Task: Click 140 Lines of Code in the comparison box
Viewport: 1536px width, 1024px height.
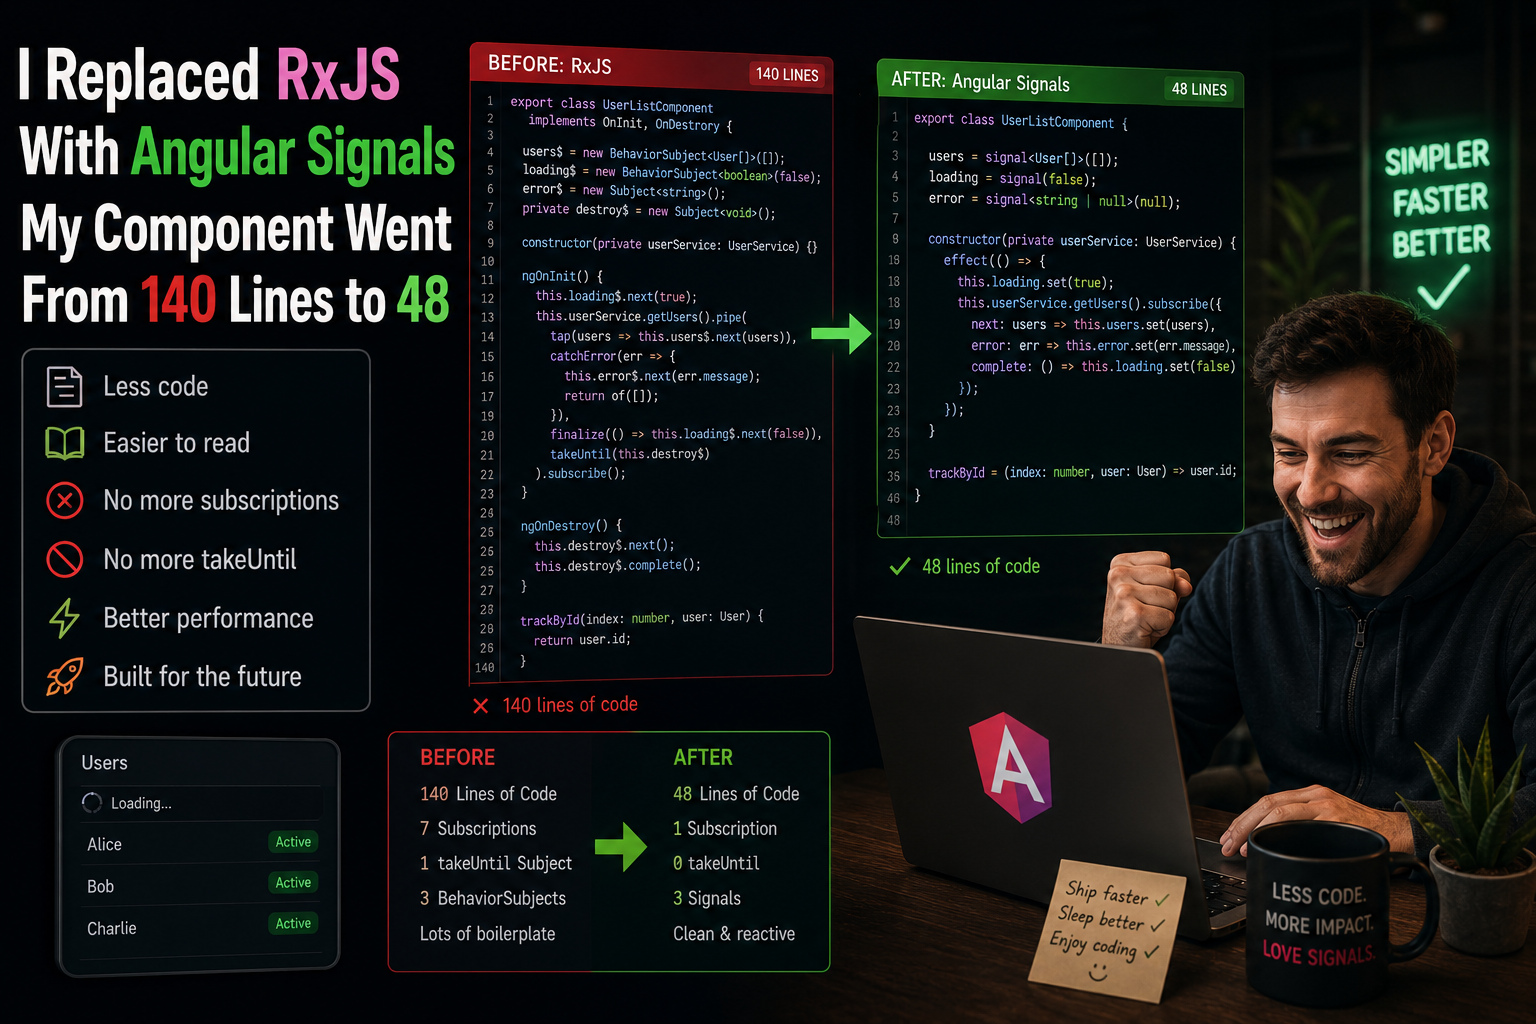Action: pyautogui.click(x=488, y=793)
